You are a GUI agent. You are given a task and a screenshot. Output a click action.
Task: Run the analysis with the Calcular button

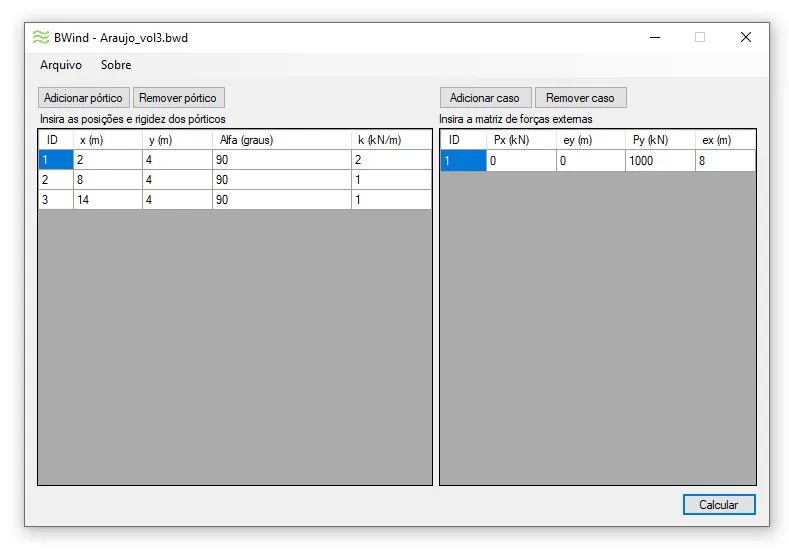(x=718, y=505)
